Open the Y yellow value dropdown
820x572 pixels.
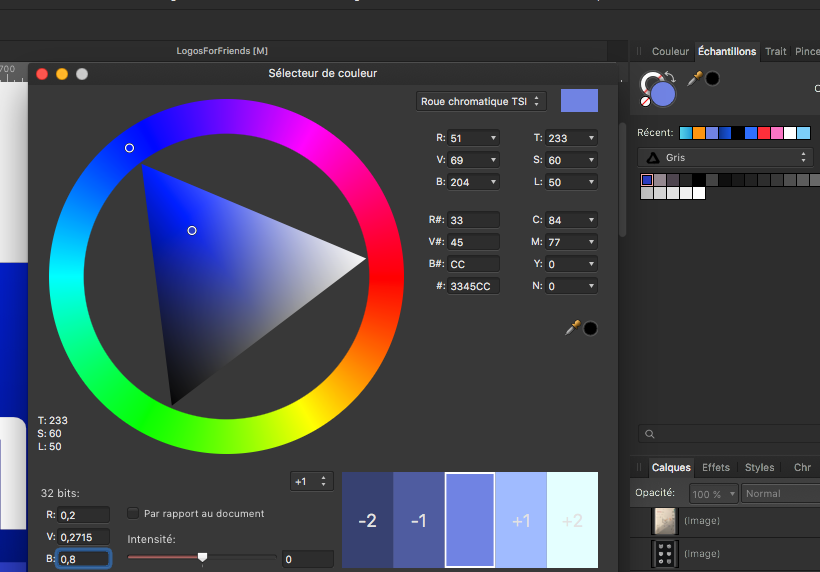(x=591, y=264)
